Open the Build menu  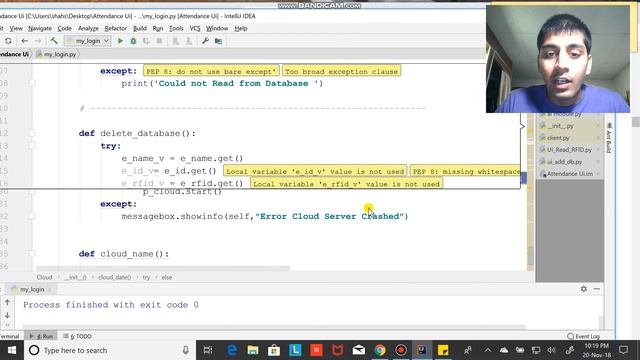pos(140,28)
